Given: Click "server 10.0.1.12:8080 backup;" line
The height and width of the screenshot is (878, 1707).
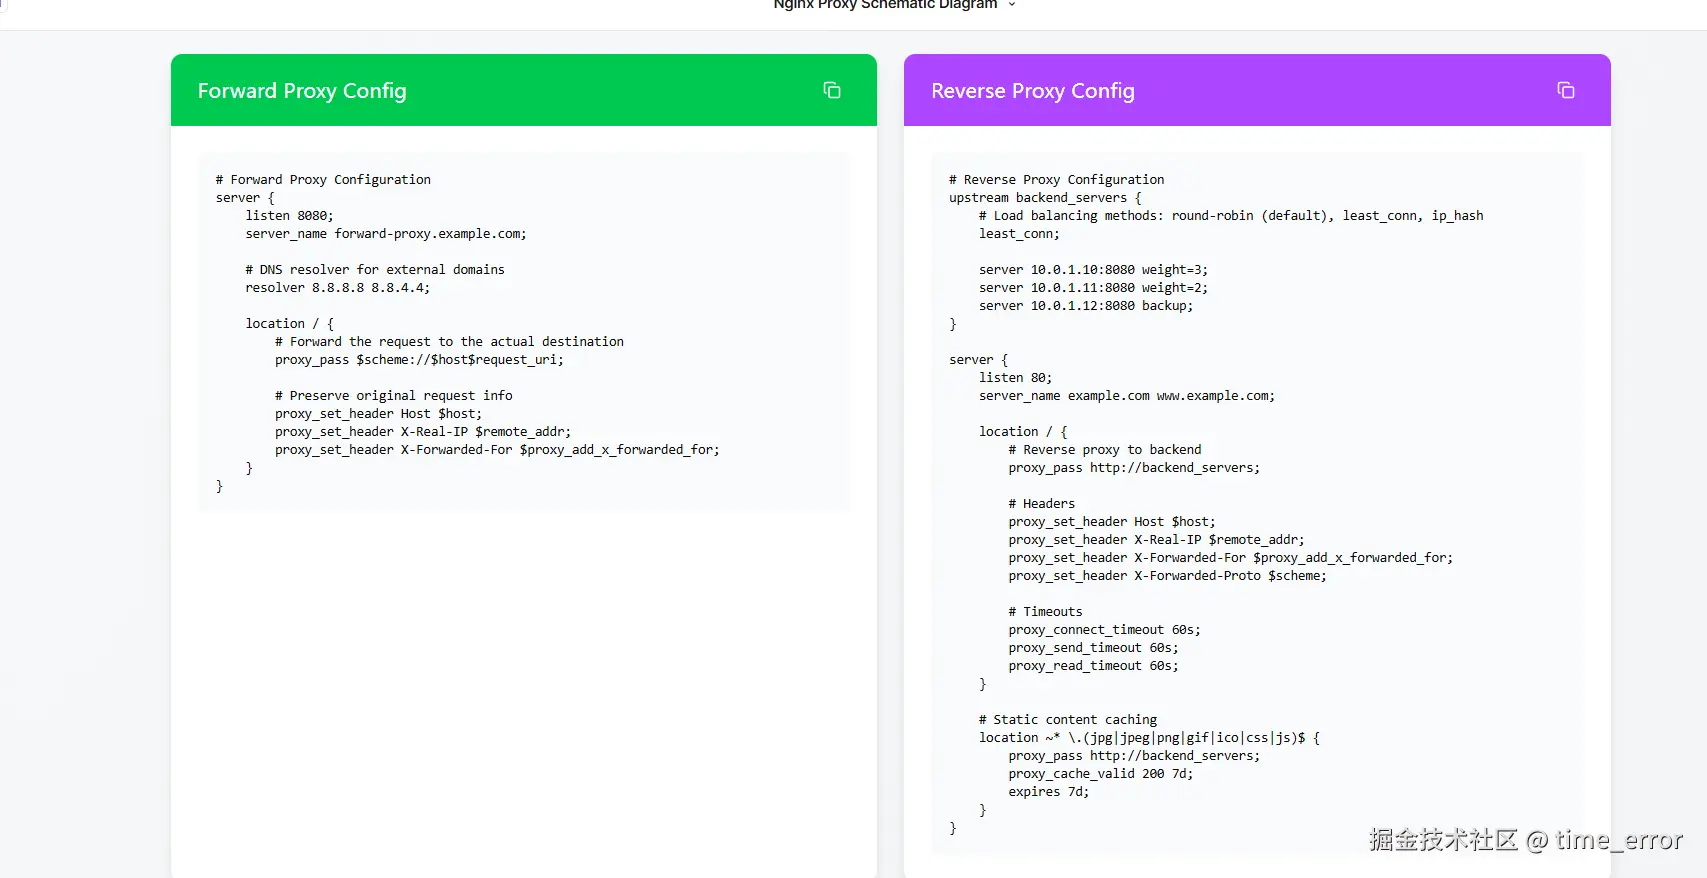Looking at the screenshot, I should [x=1086, y=306].
